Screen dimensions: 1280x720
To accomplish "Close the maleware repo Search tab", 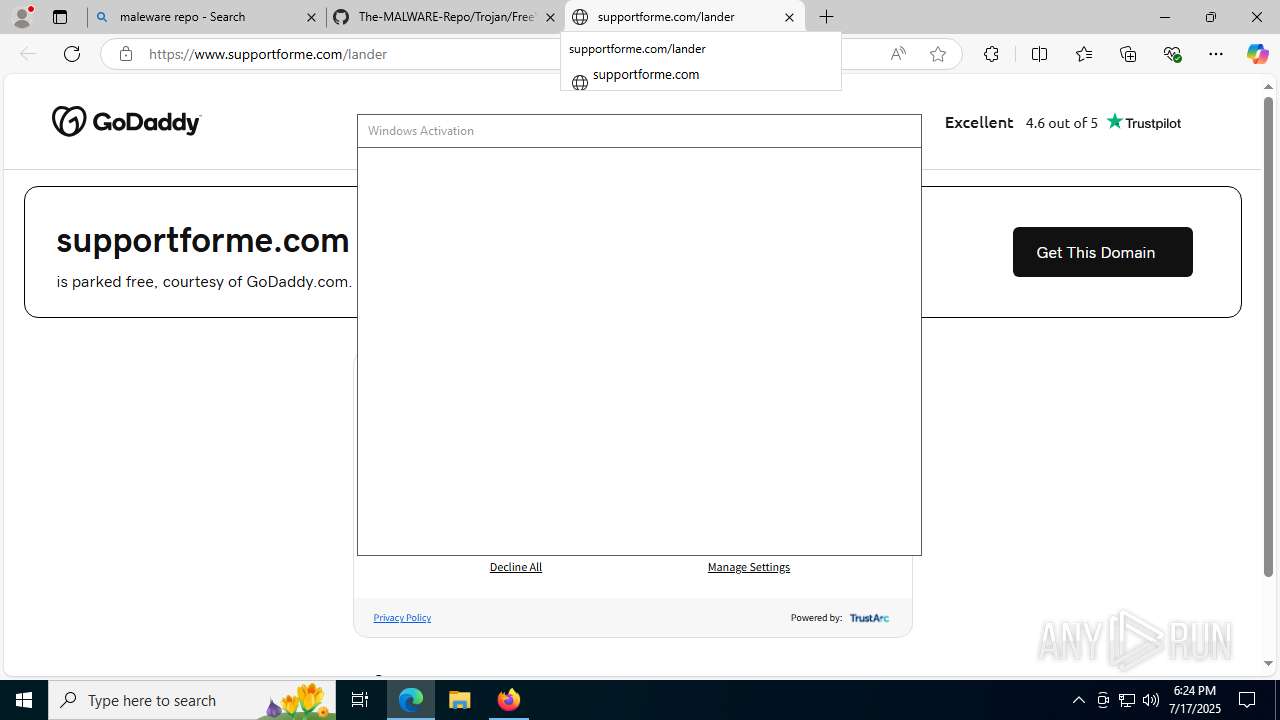I will pyautogui.click(x=311, y=17).
